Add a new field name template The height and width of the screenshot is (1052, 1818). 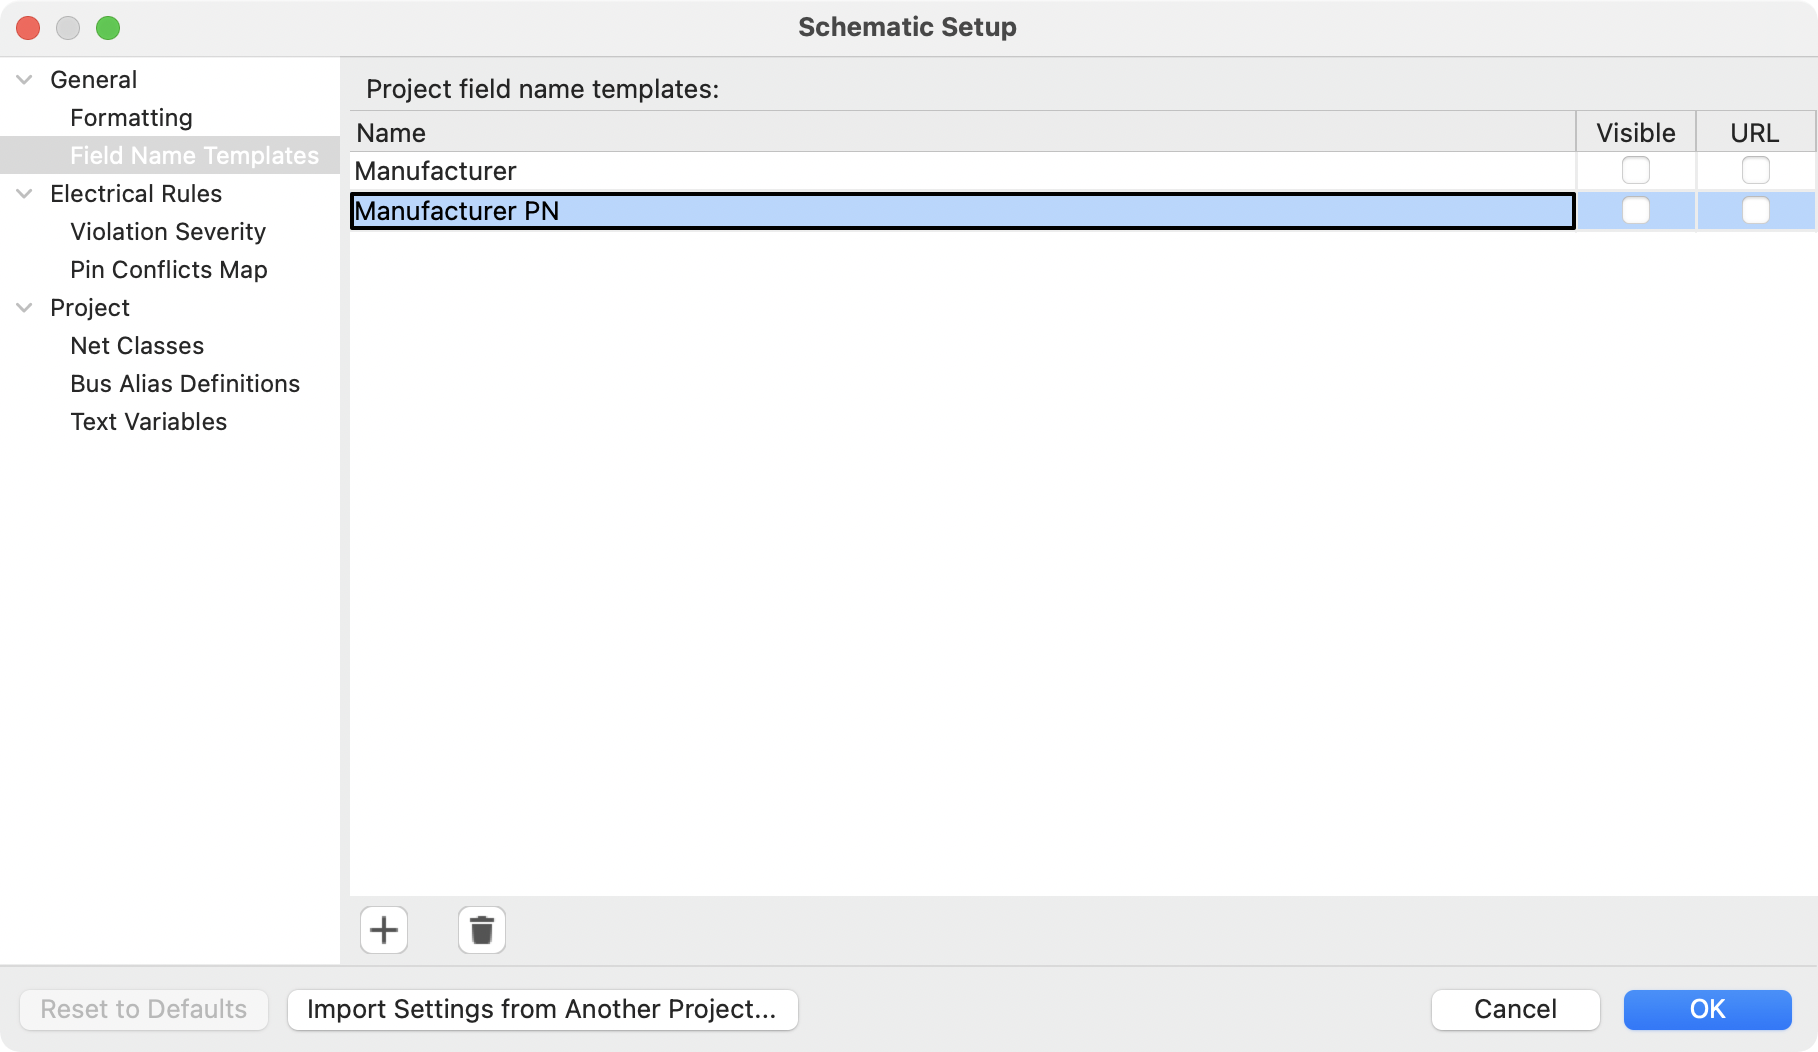383,930
